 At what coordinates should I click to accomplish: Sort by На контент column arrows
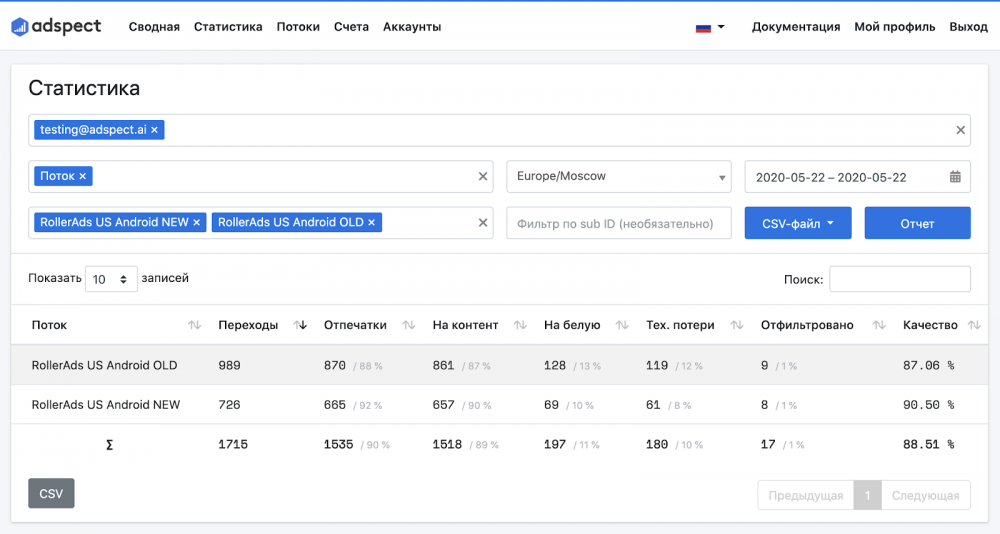[520, 325]
